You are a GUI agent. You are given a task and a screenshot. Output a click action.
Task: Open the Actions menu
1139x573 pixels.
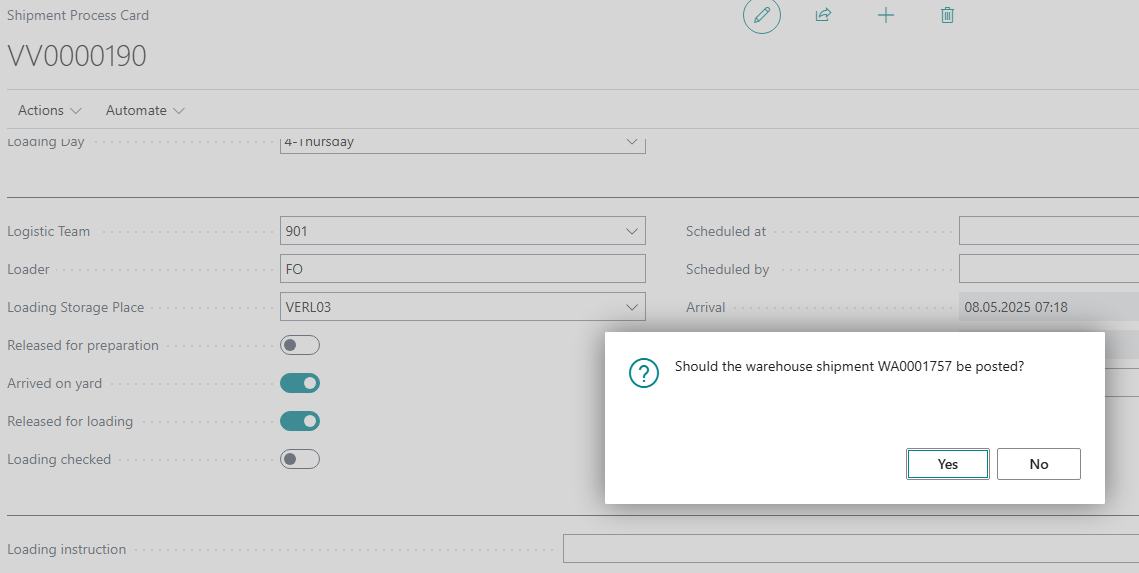[50, 110]
